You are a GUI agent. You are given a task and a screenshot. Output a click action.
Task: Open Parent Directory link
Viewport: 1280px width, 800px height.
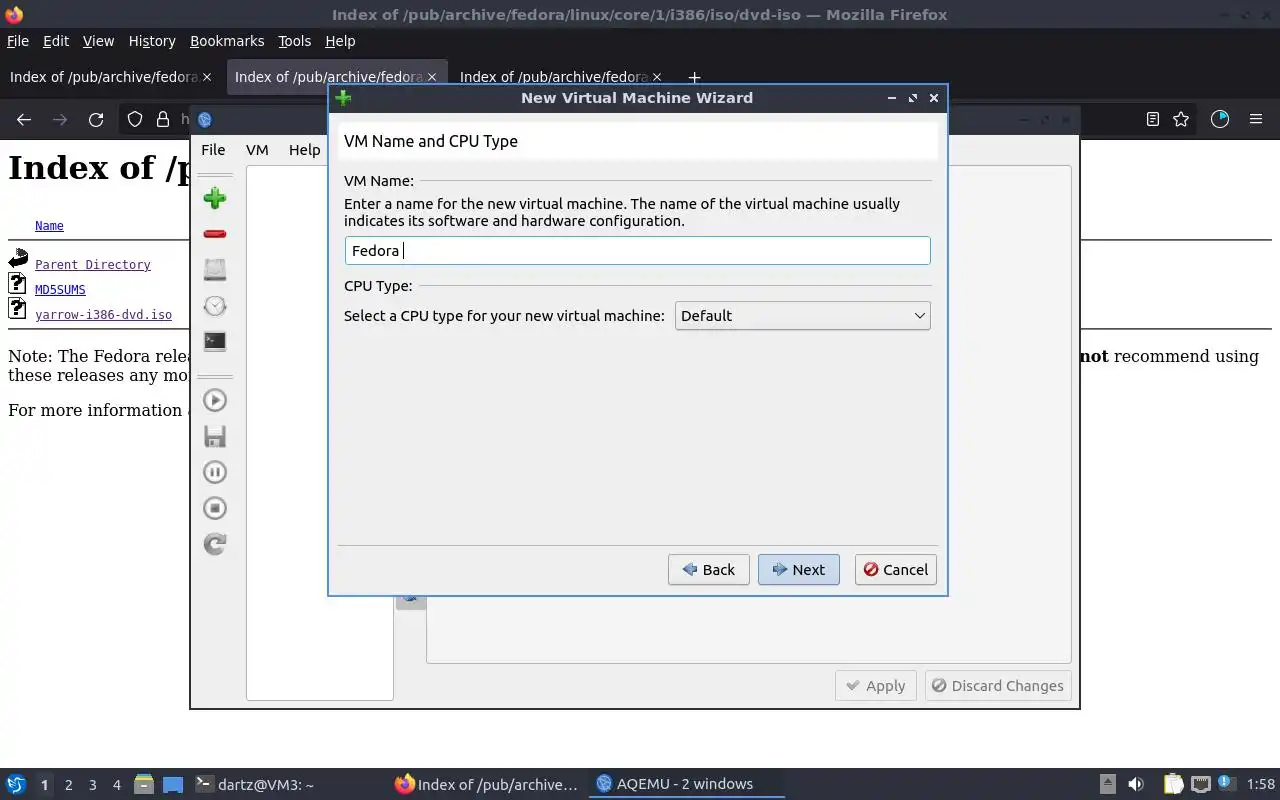[93, 265]
